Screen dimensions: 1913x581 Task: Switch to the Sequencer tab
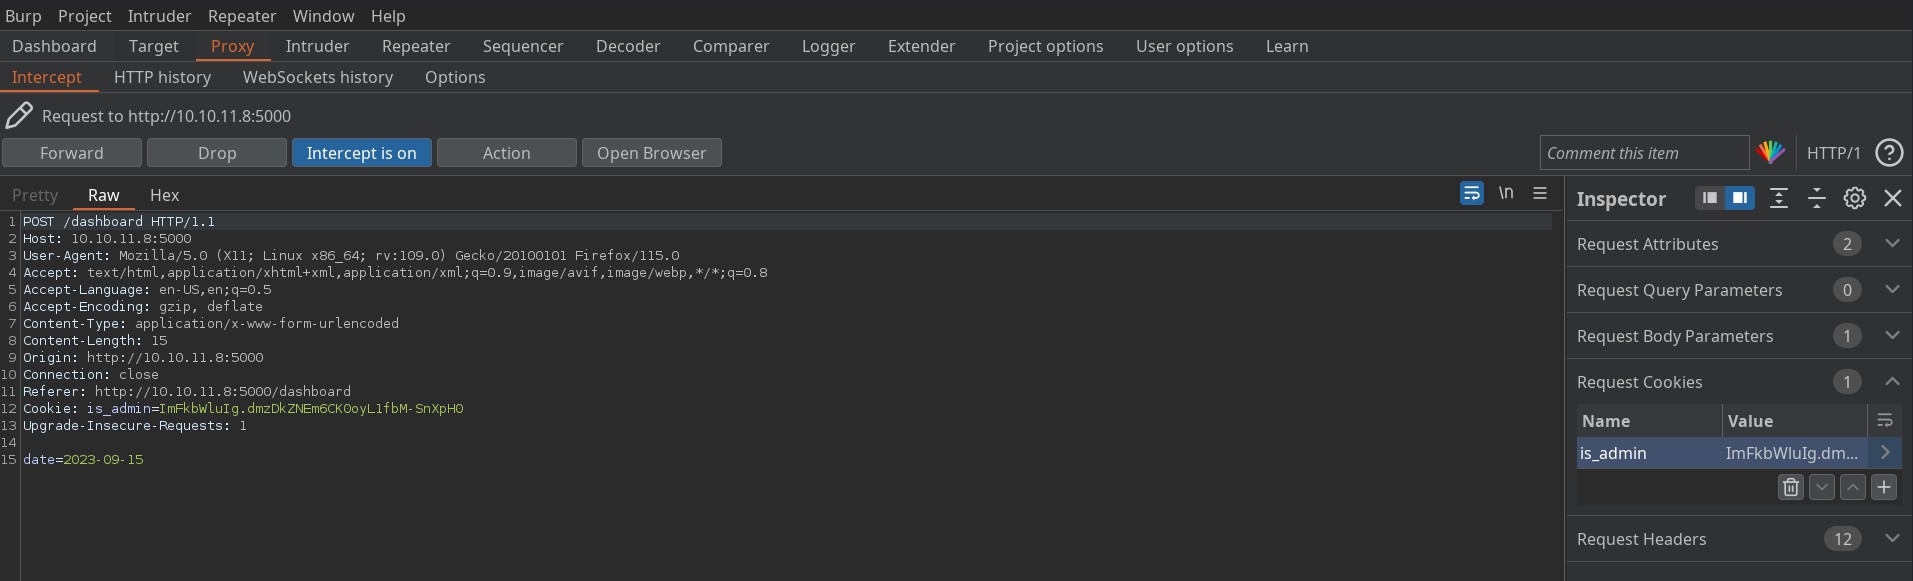pyautogui.click(x=523, y=46)
